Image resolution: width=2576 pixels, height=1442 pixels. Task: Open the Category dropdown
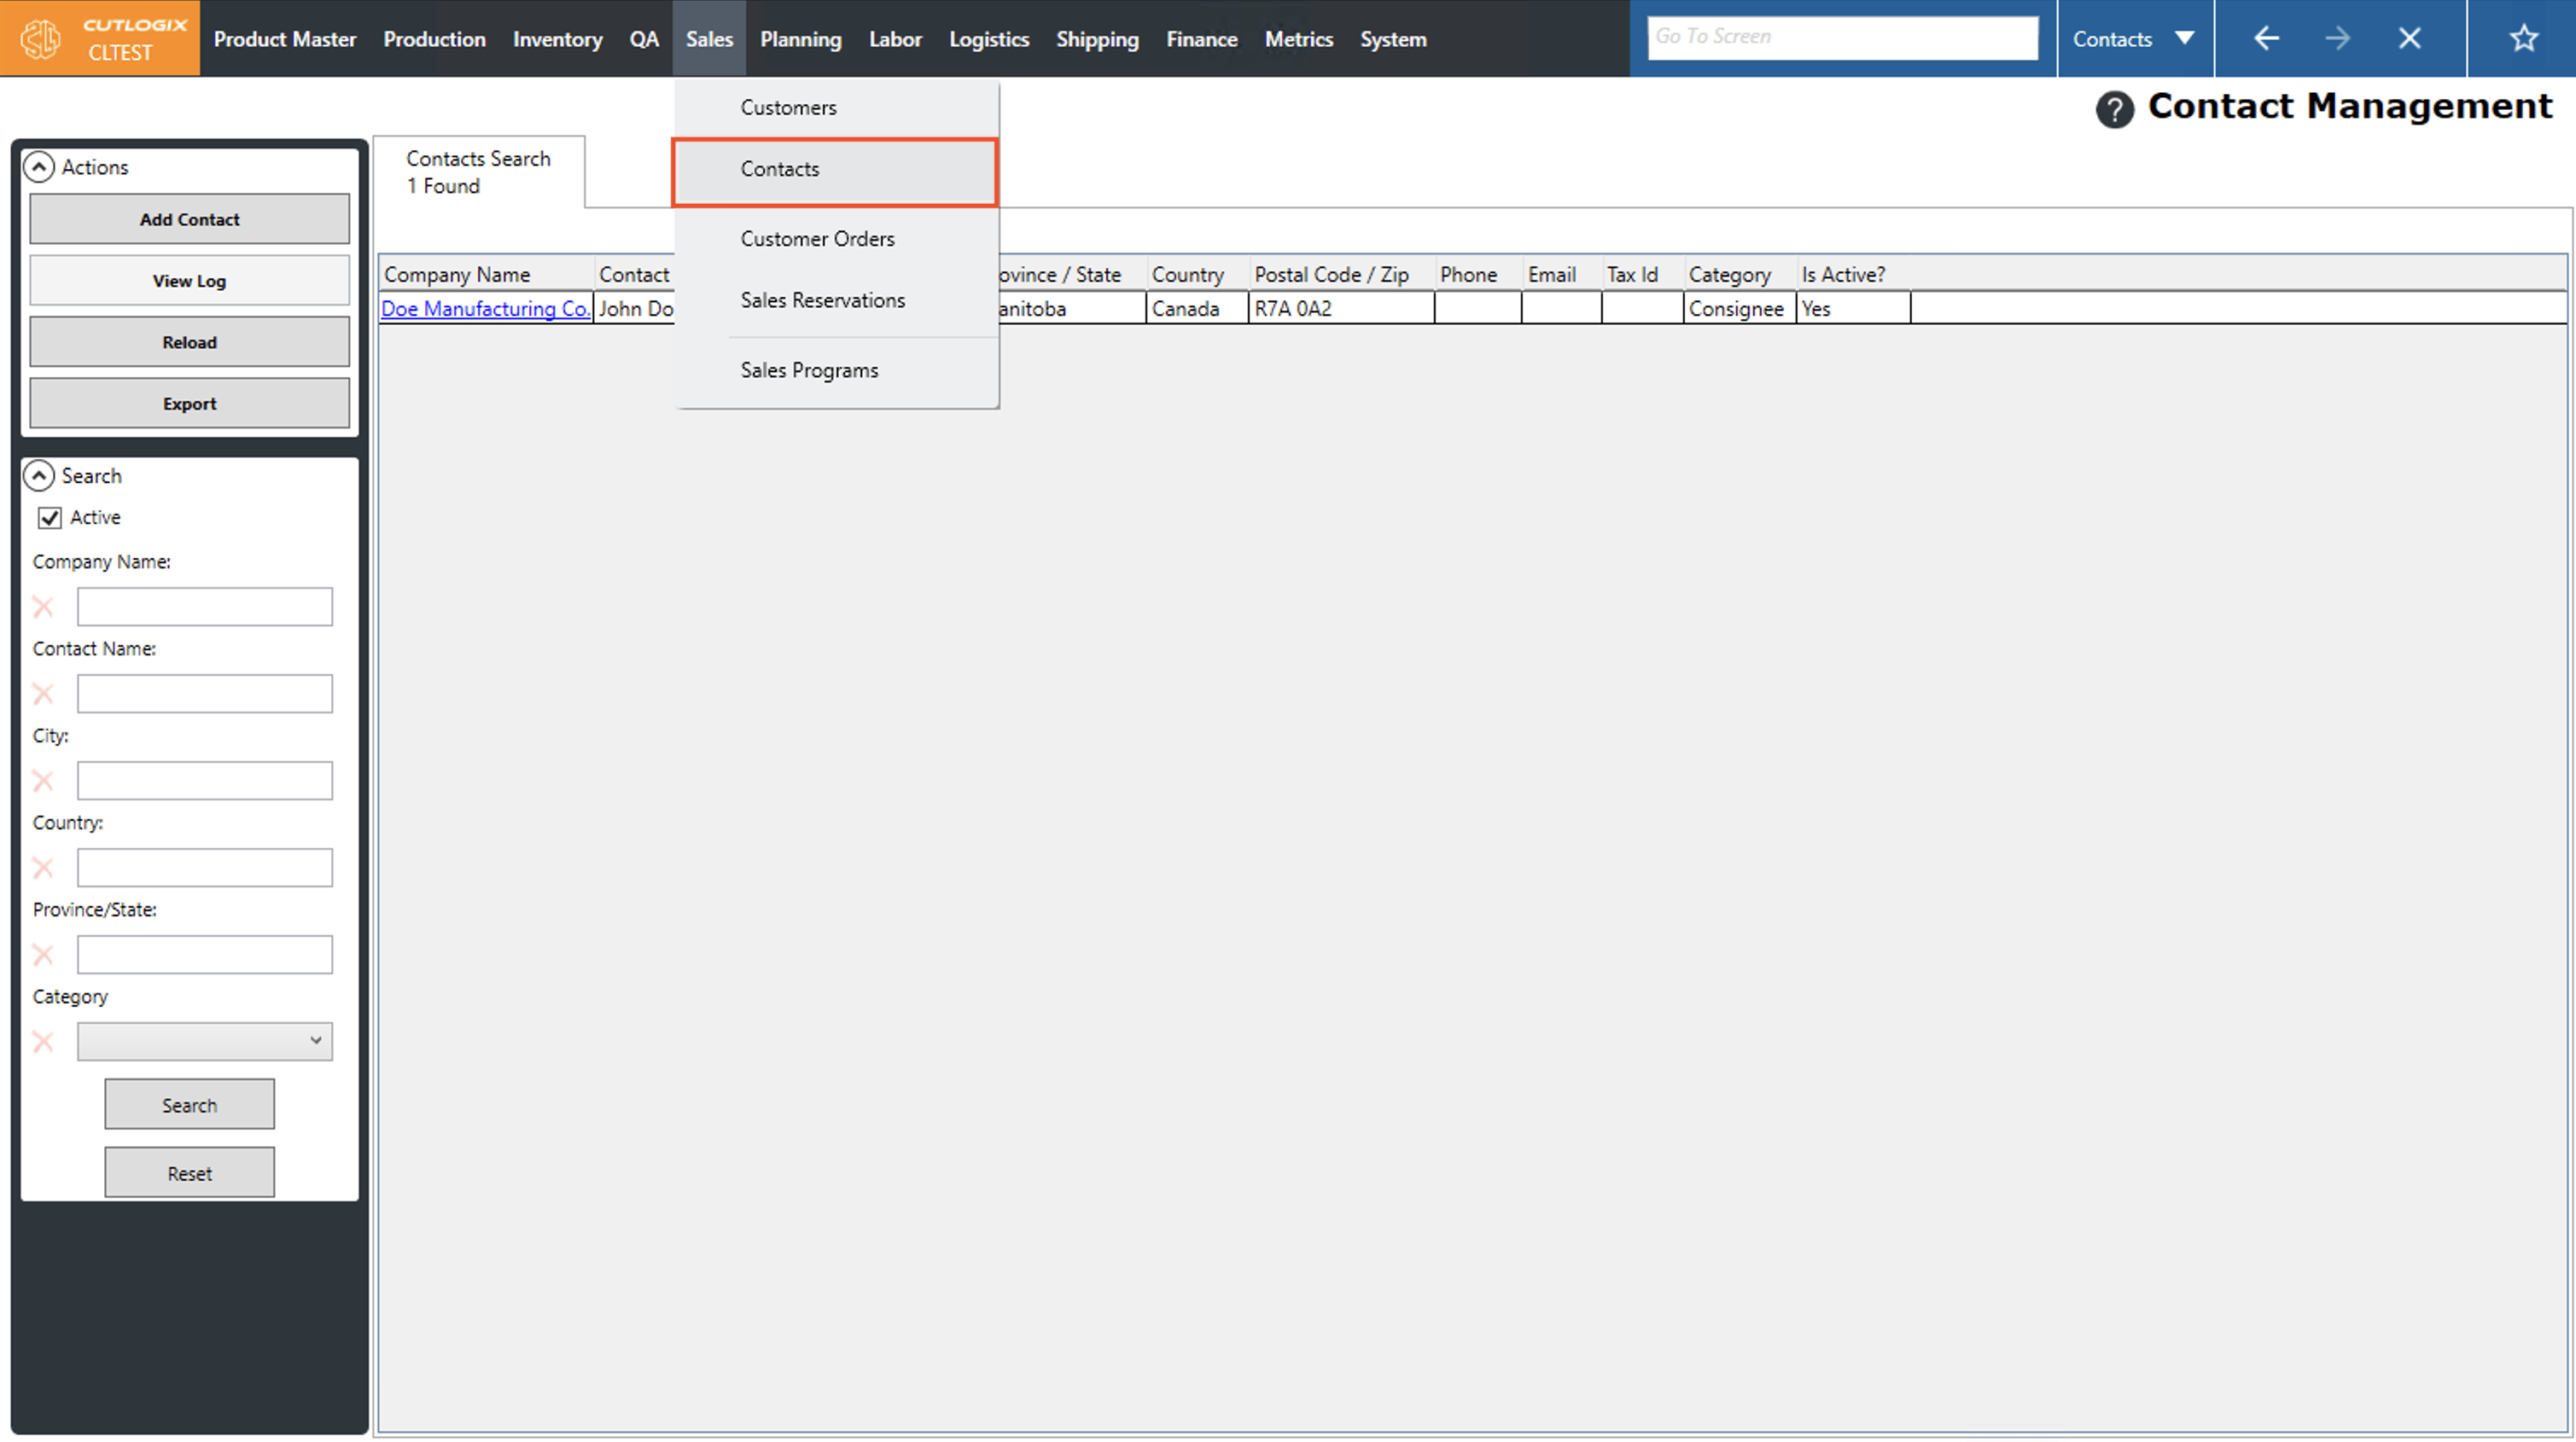[205, 1041]
